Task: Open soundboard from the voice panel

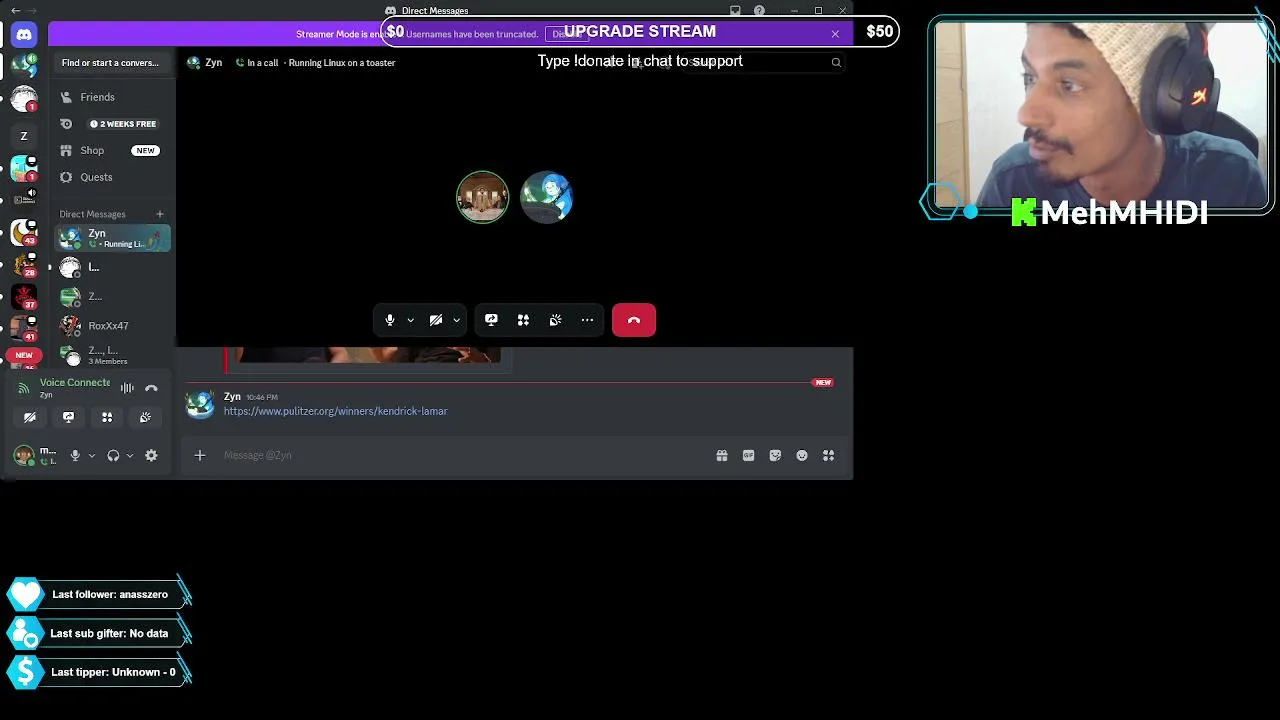Action: pos(145,417)
